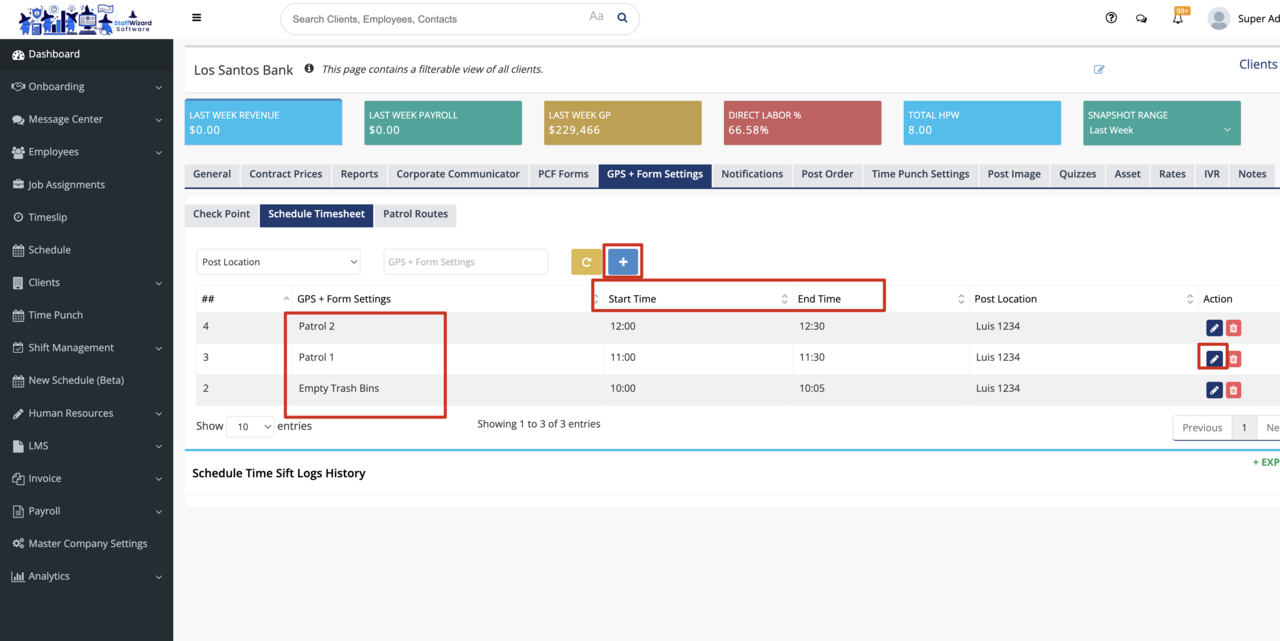This screenshot has height=641, width=1280.
Task: Toggle the hamburger sidebar menu
Action: point(196,18)
